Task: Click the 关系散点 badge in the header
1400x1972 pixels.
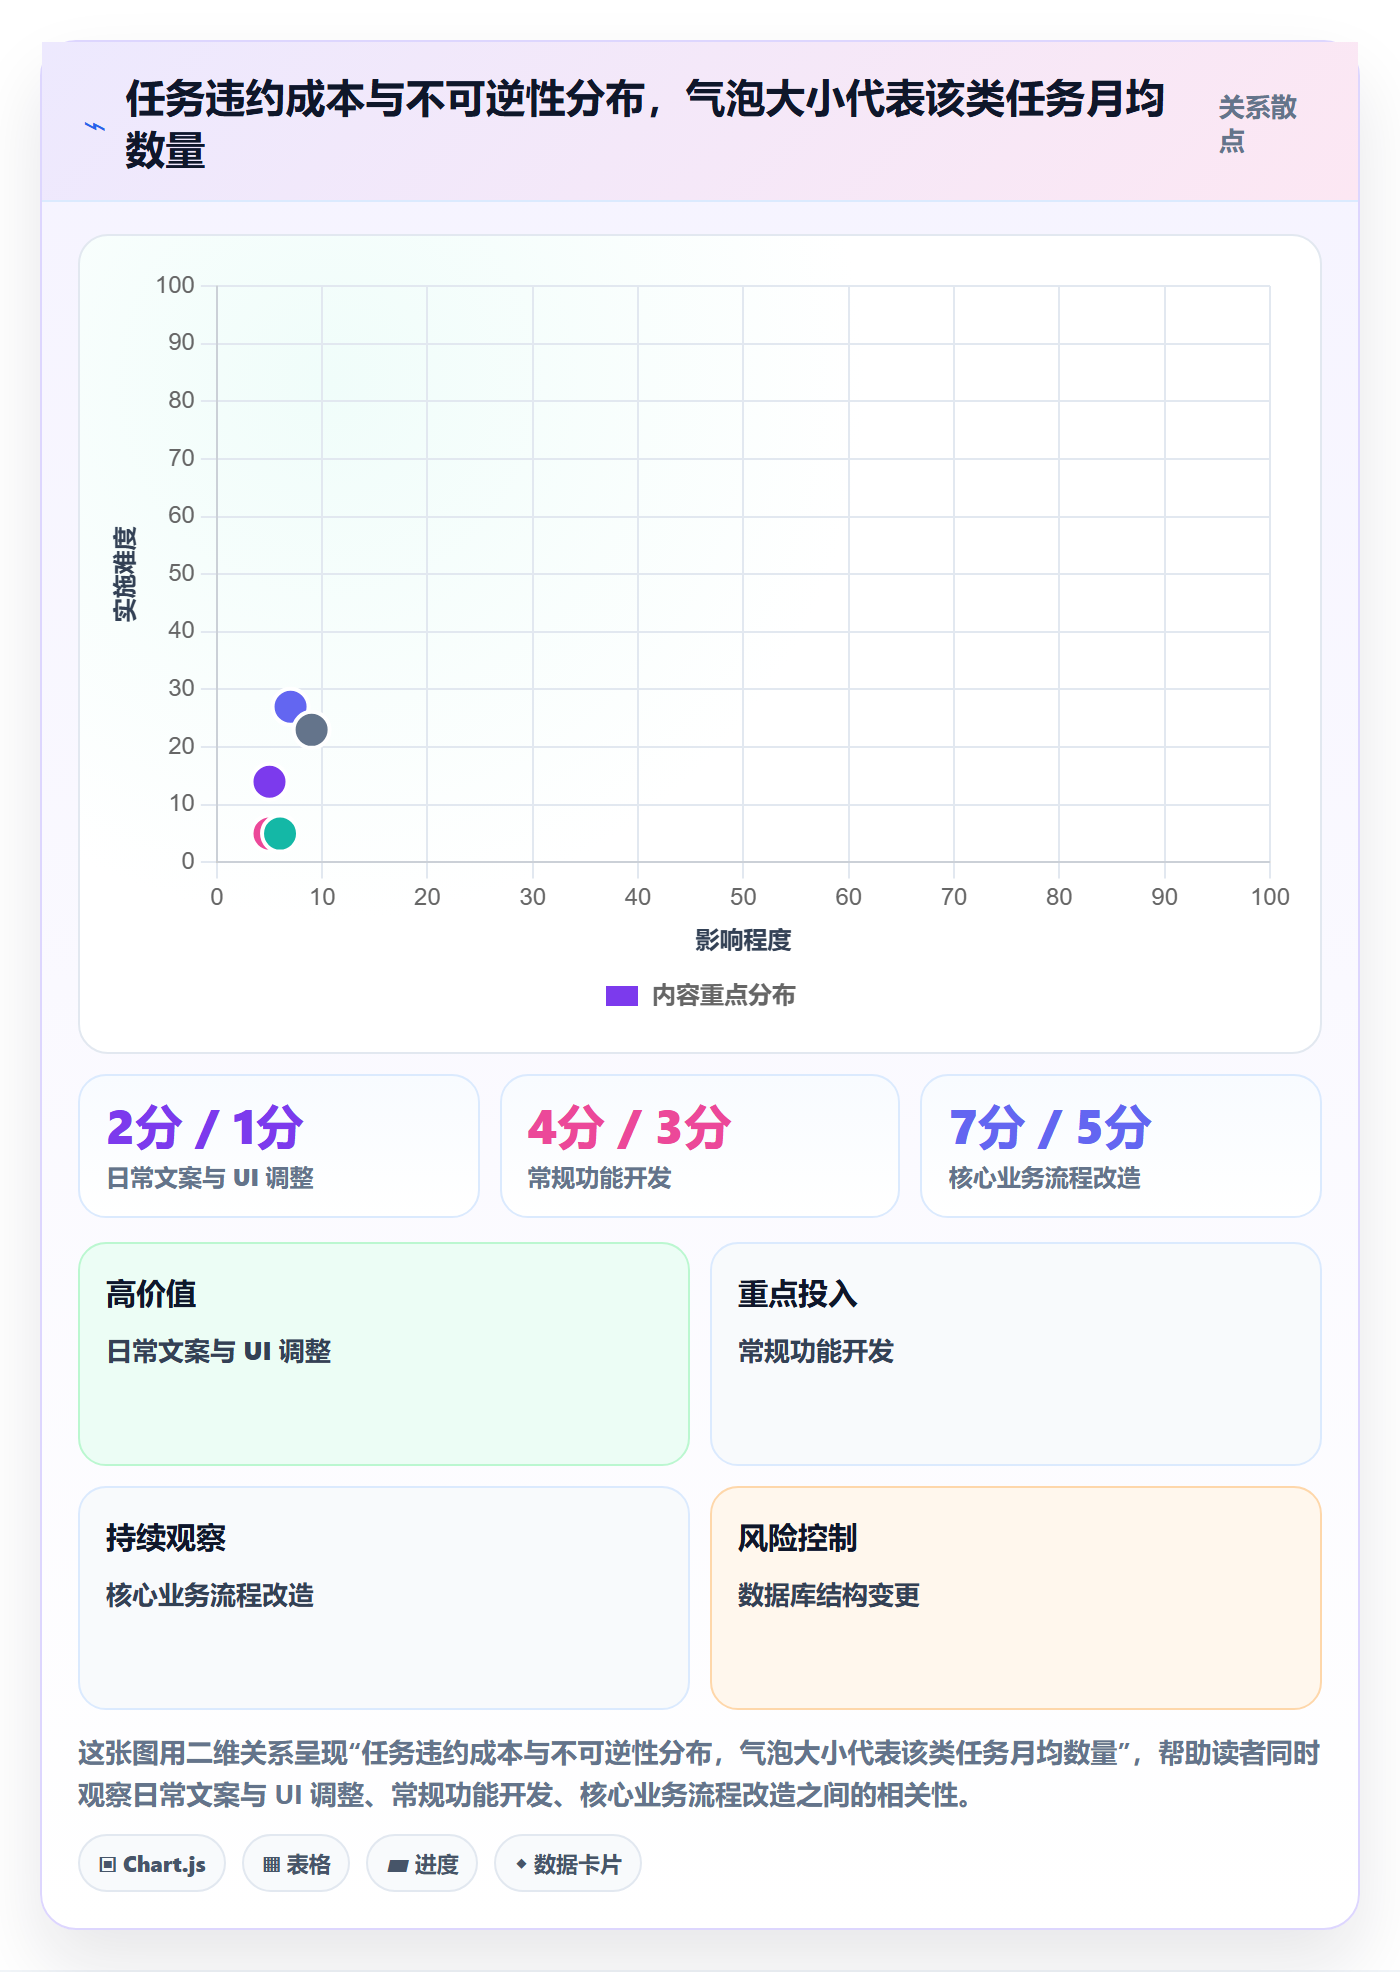Action: click(1258, 124)
